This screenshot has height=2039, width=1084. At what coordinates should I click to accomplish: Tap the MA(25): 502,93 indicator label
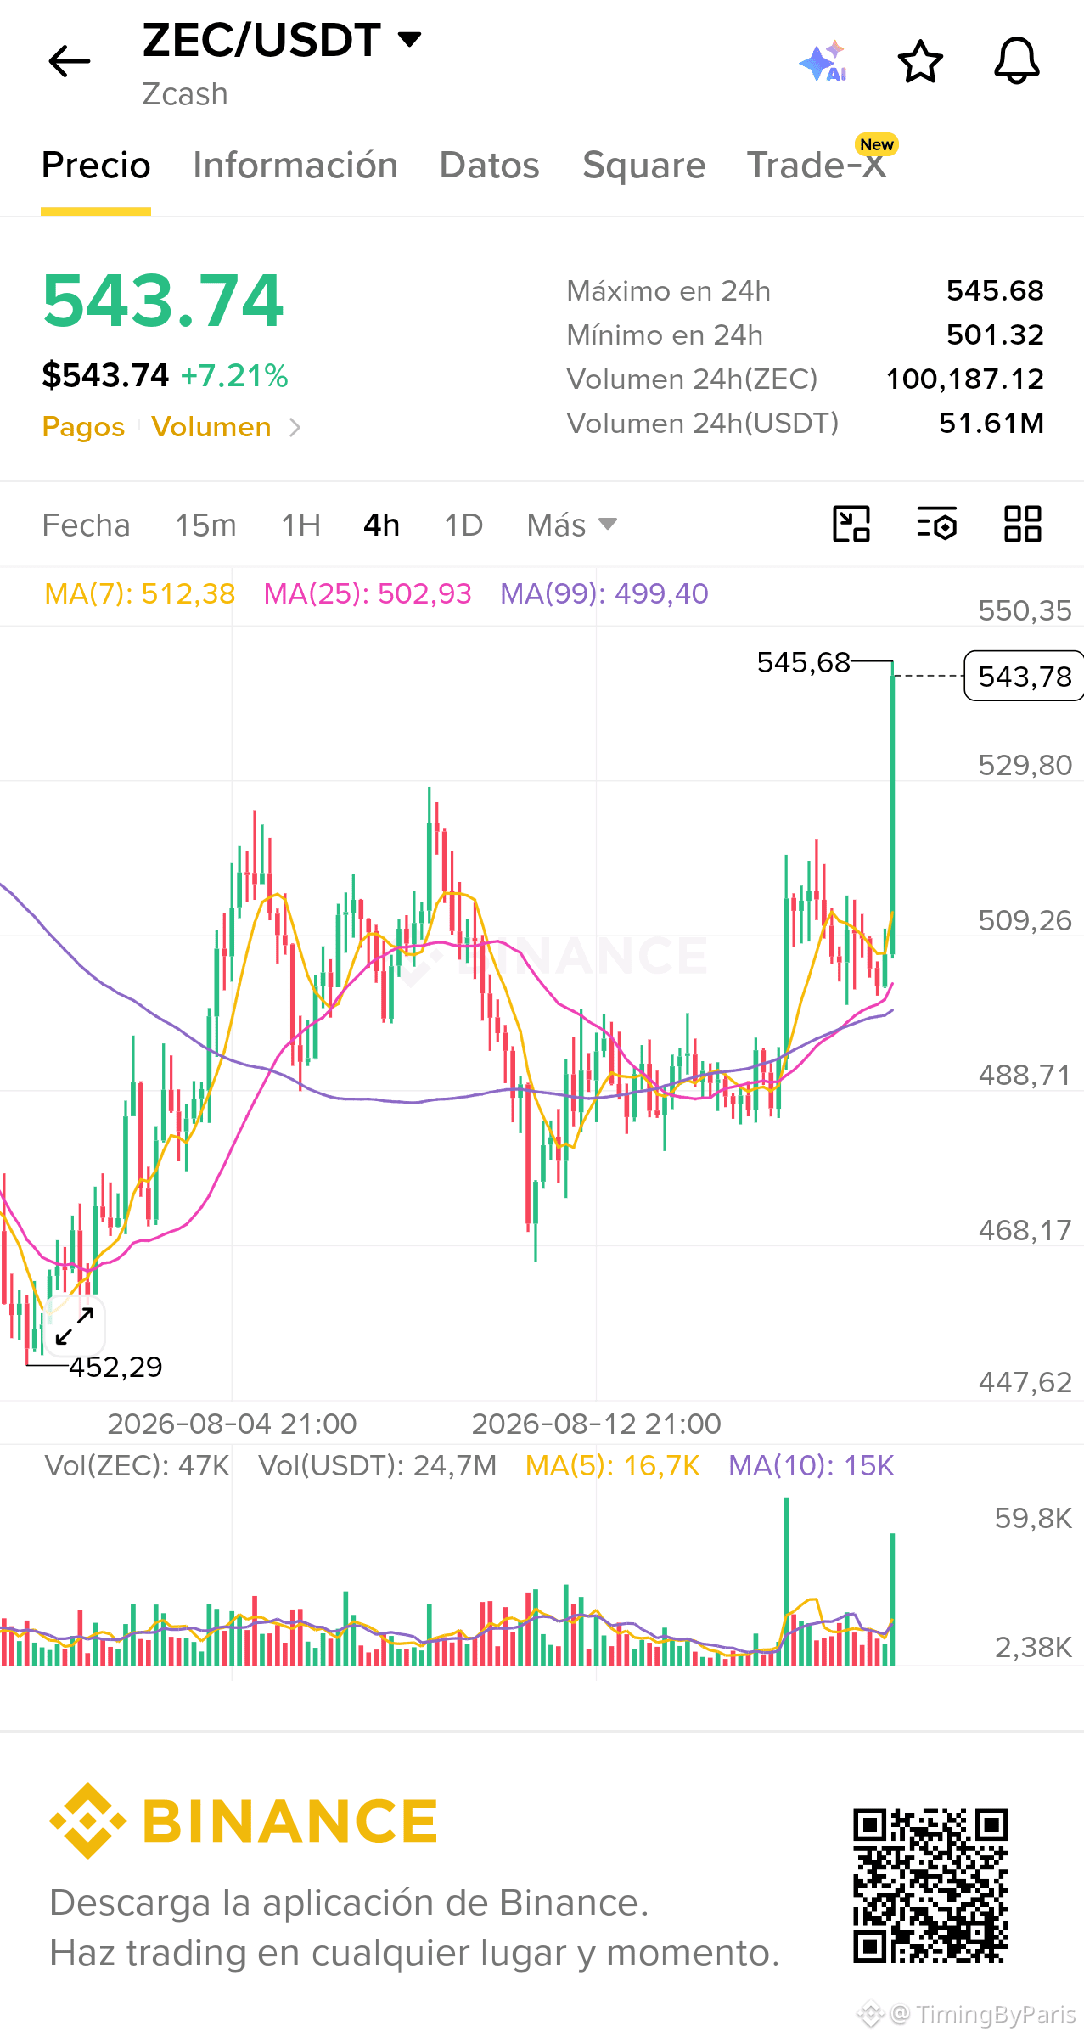pos(367,594)
